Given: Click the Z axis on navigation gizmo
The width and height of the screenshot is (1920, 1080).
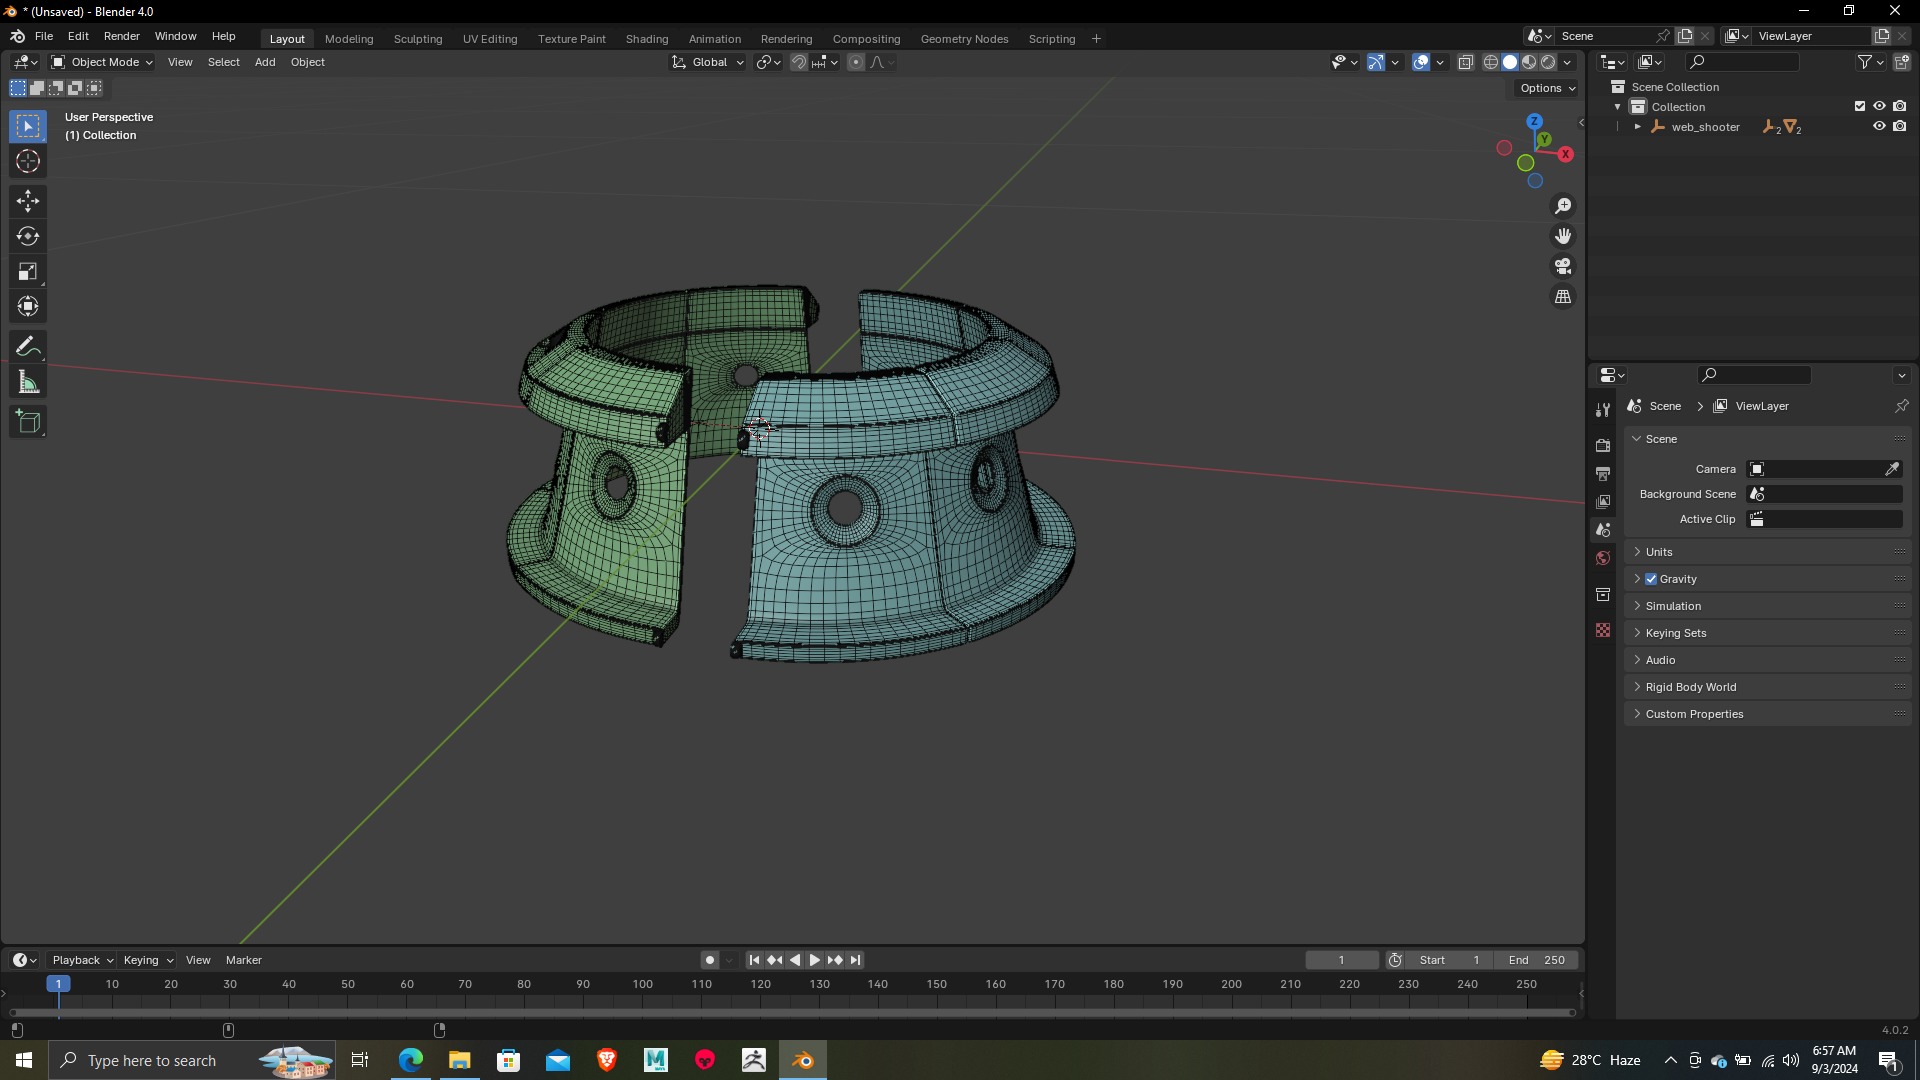Looking at the screenshot, I should coord(1534,121).
